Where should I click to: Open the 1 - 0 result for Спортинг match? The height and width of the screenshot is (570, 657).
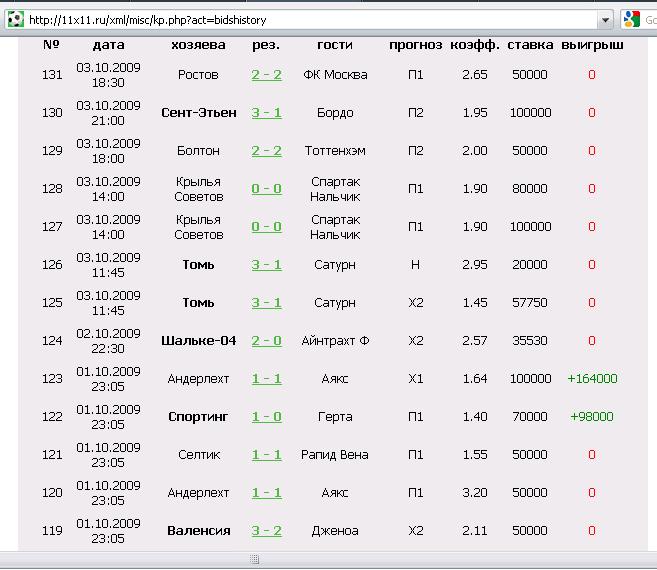[266, 417]
